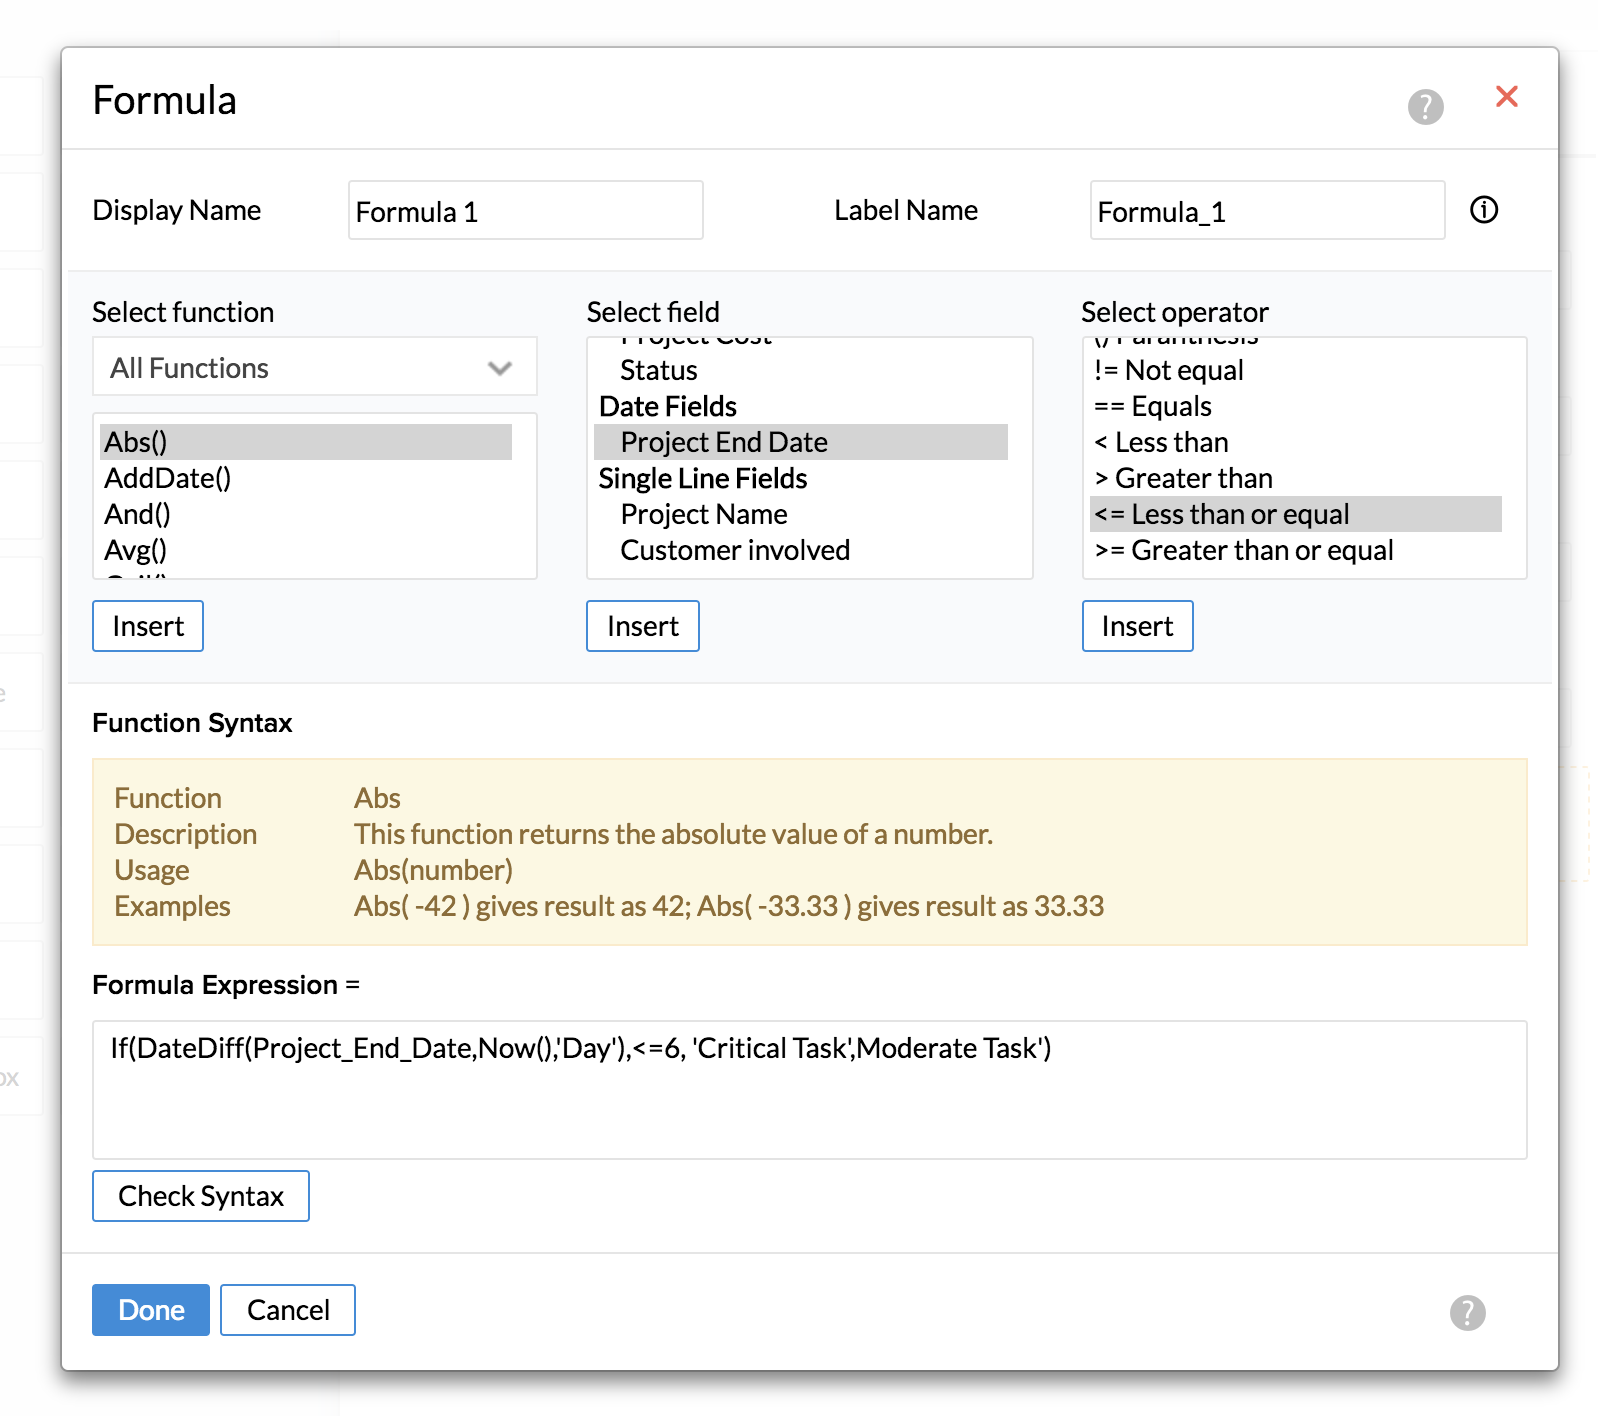The height and width of the screenshot is (1416, 1598).
Task: Select the Customer involved field
Action: 735,550
